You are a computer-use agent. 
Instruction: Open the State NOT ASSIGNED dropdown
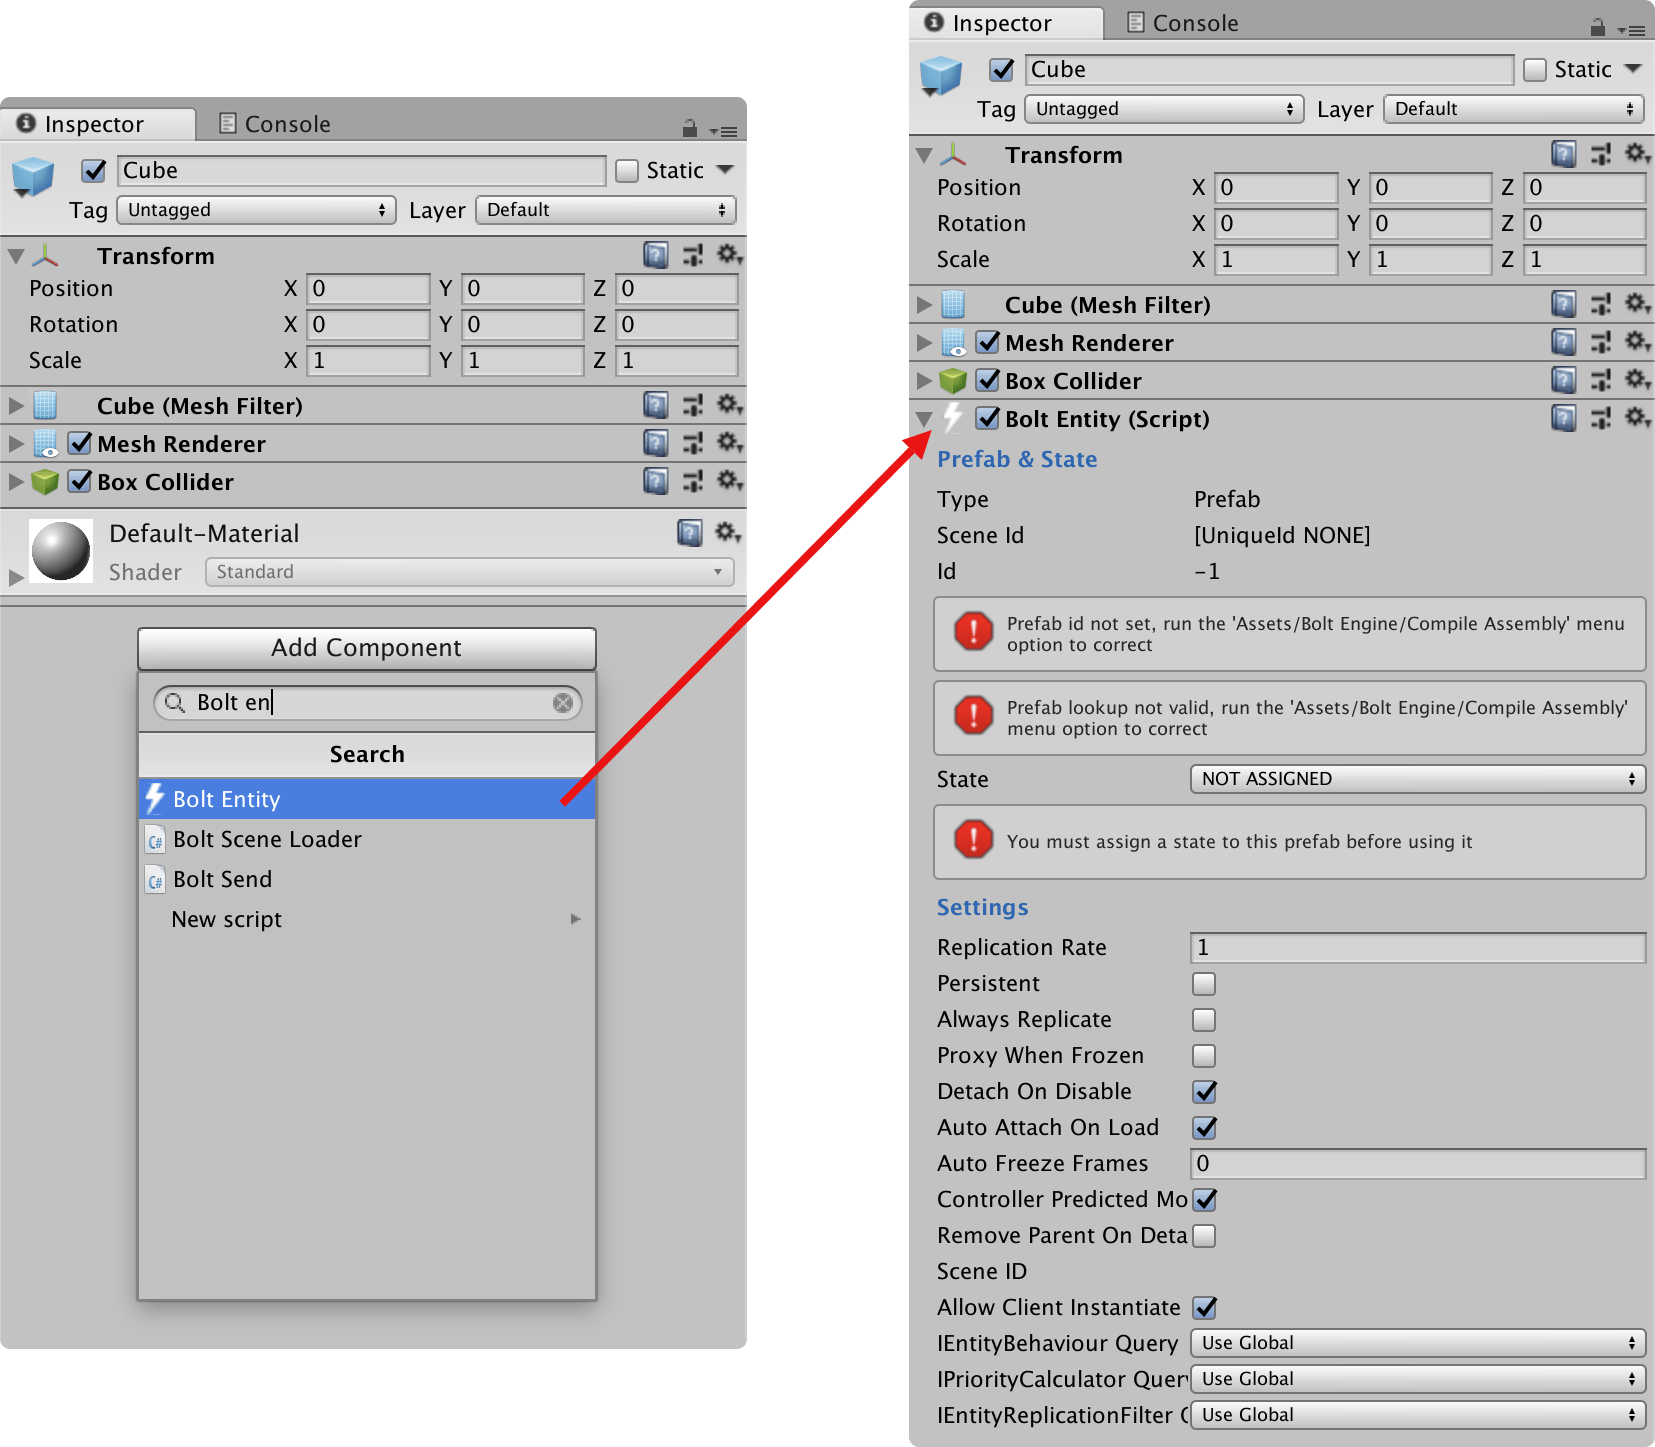click(x=1418, y=779)
